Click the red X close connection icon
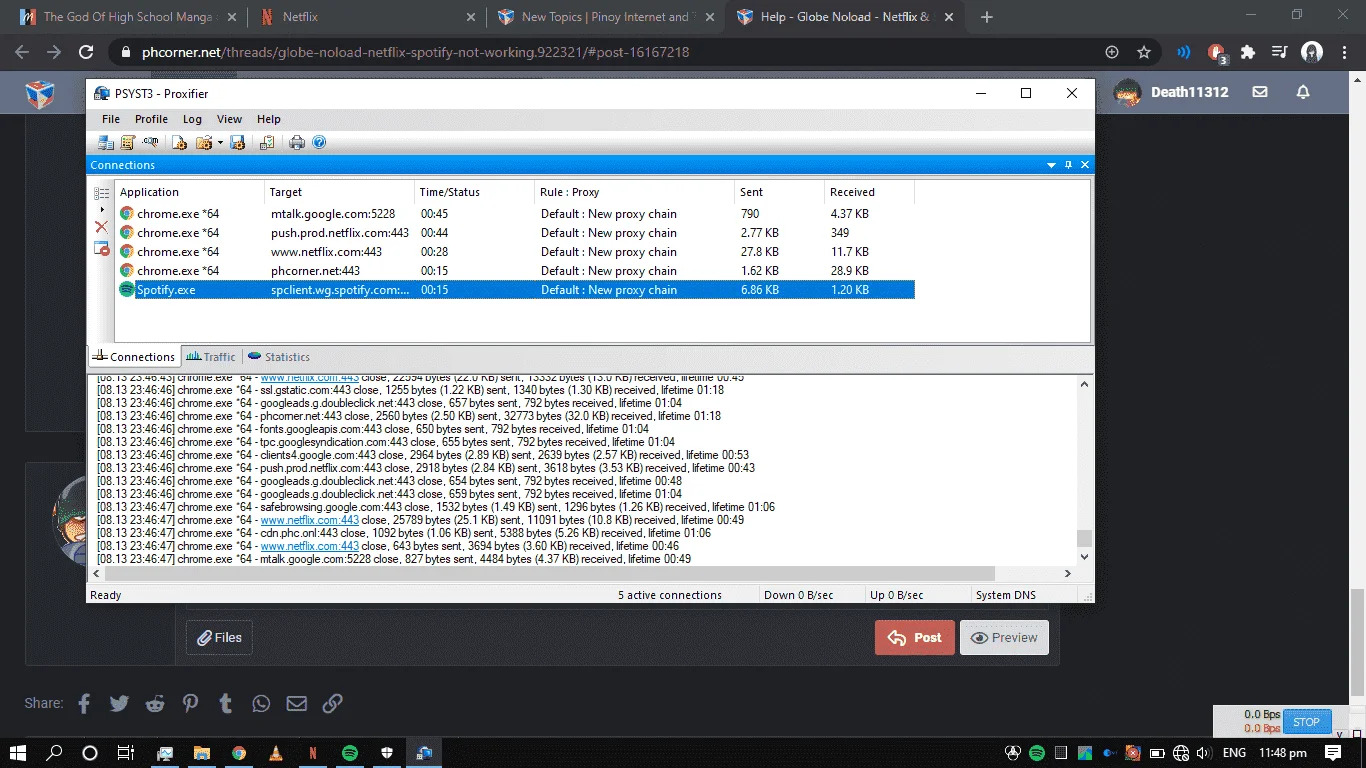 [101, 227]
